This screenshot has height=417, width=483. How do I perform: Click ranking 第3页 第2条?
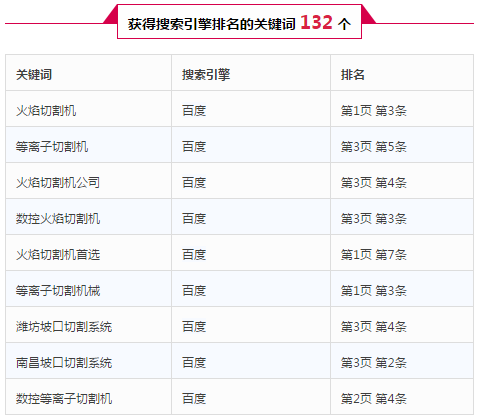(374, 362)
